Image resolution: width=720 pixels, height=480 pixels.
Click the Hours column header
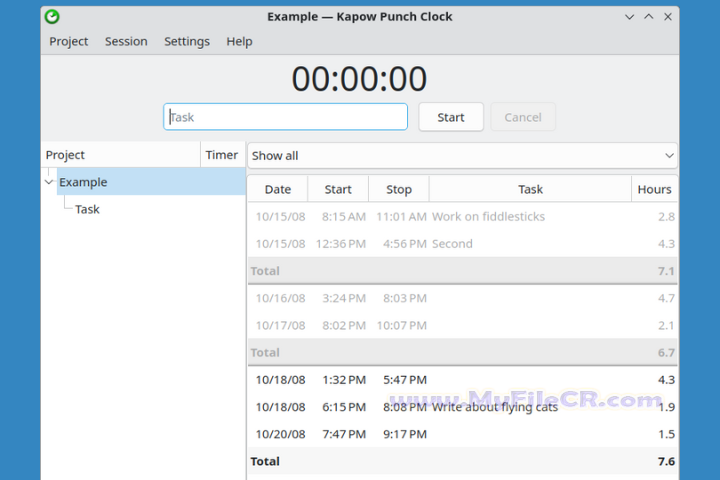coord(654,189)
